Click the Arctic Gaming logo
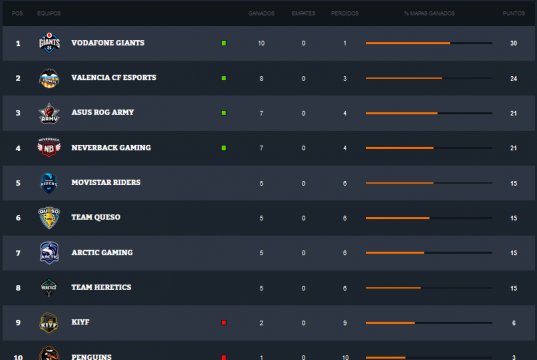 49,253
